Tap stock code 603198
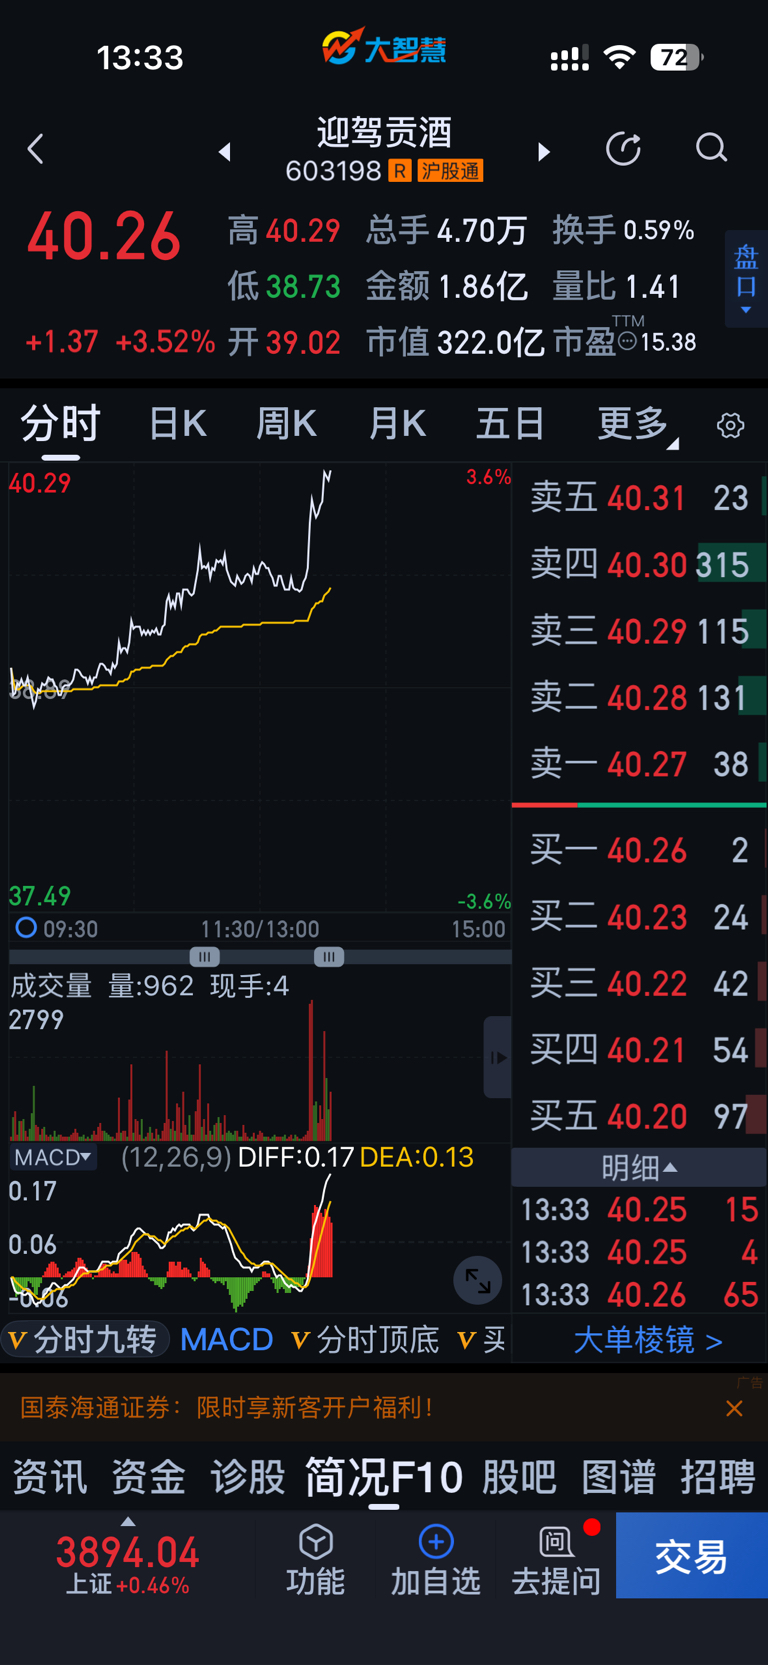769x1665 pixels. [x=333, y=171]
